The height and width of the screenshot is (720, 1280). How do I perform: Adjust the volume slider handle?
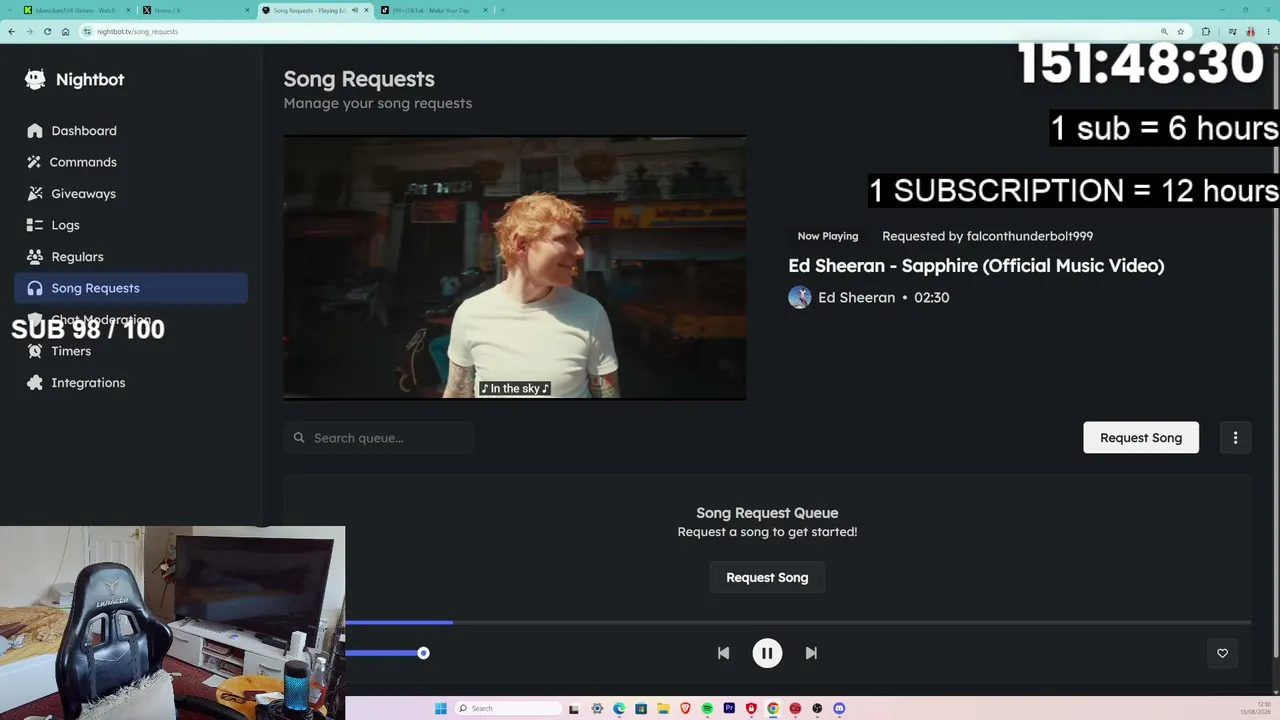click(423, 653)
